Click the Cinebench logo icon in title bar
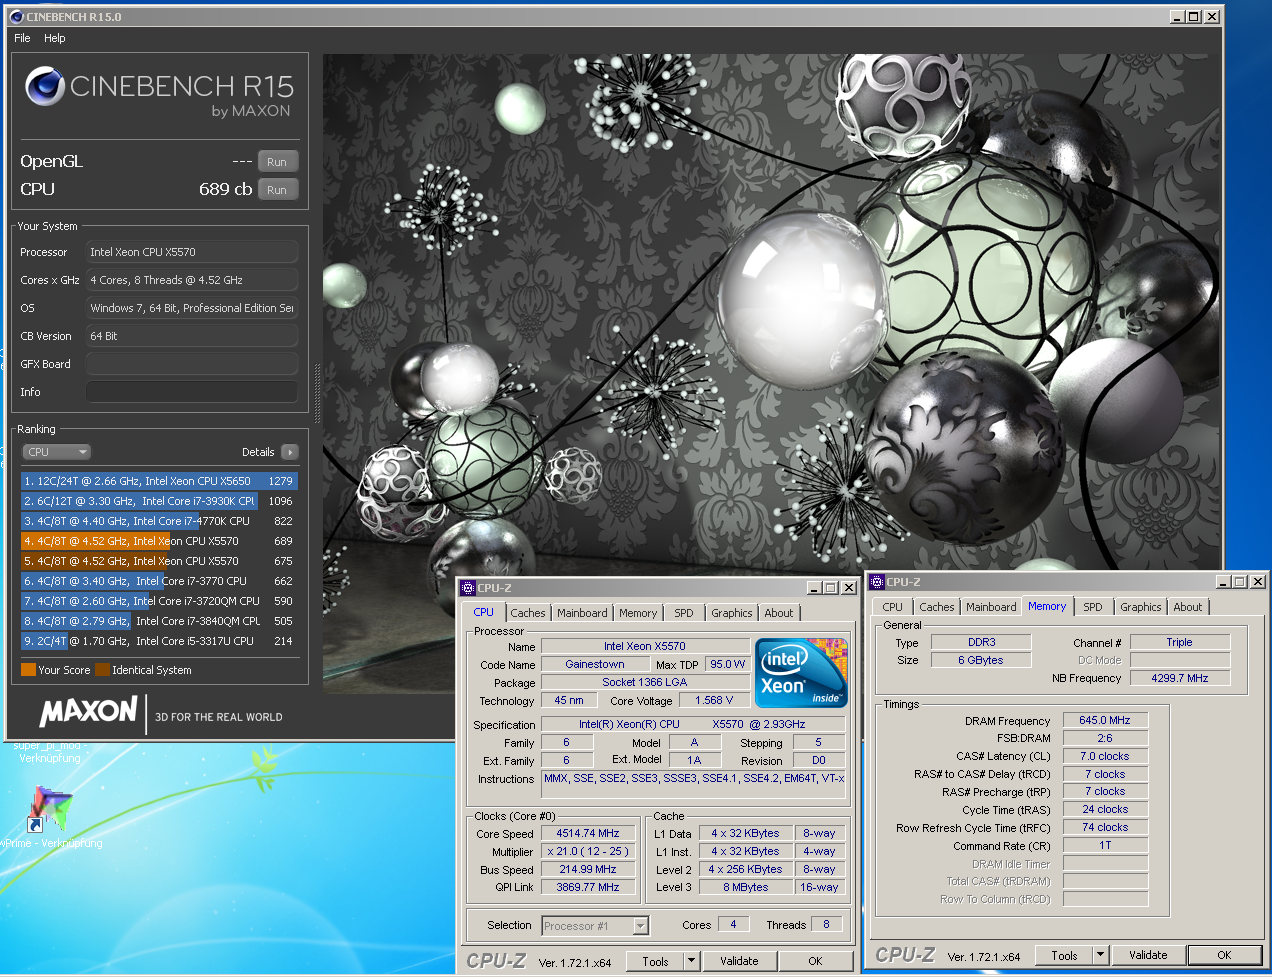The height and width of the screenshot is (977, 1272). coord(16,16)
